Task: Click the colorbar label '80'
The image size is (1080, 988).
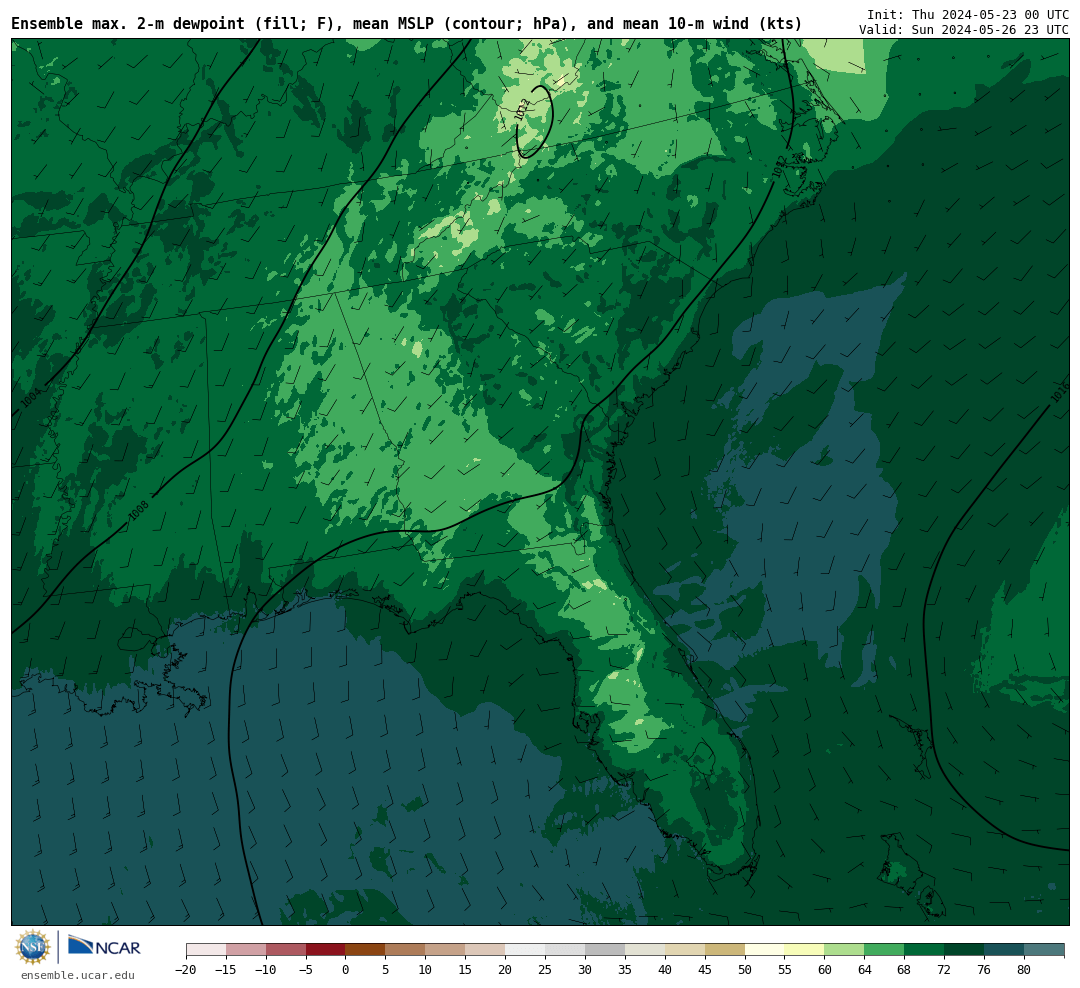Action: click(1024, 970)
